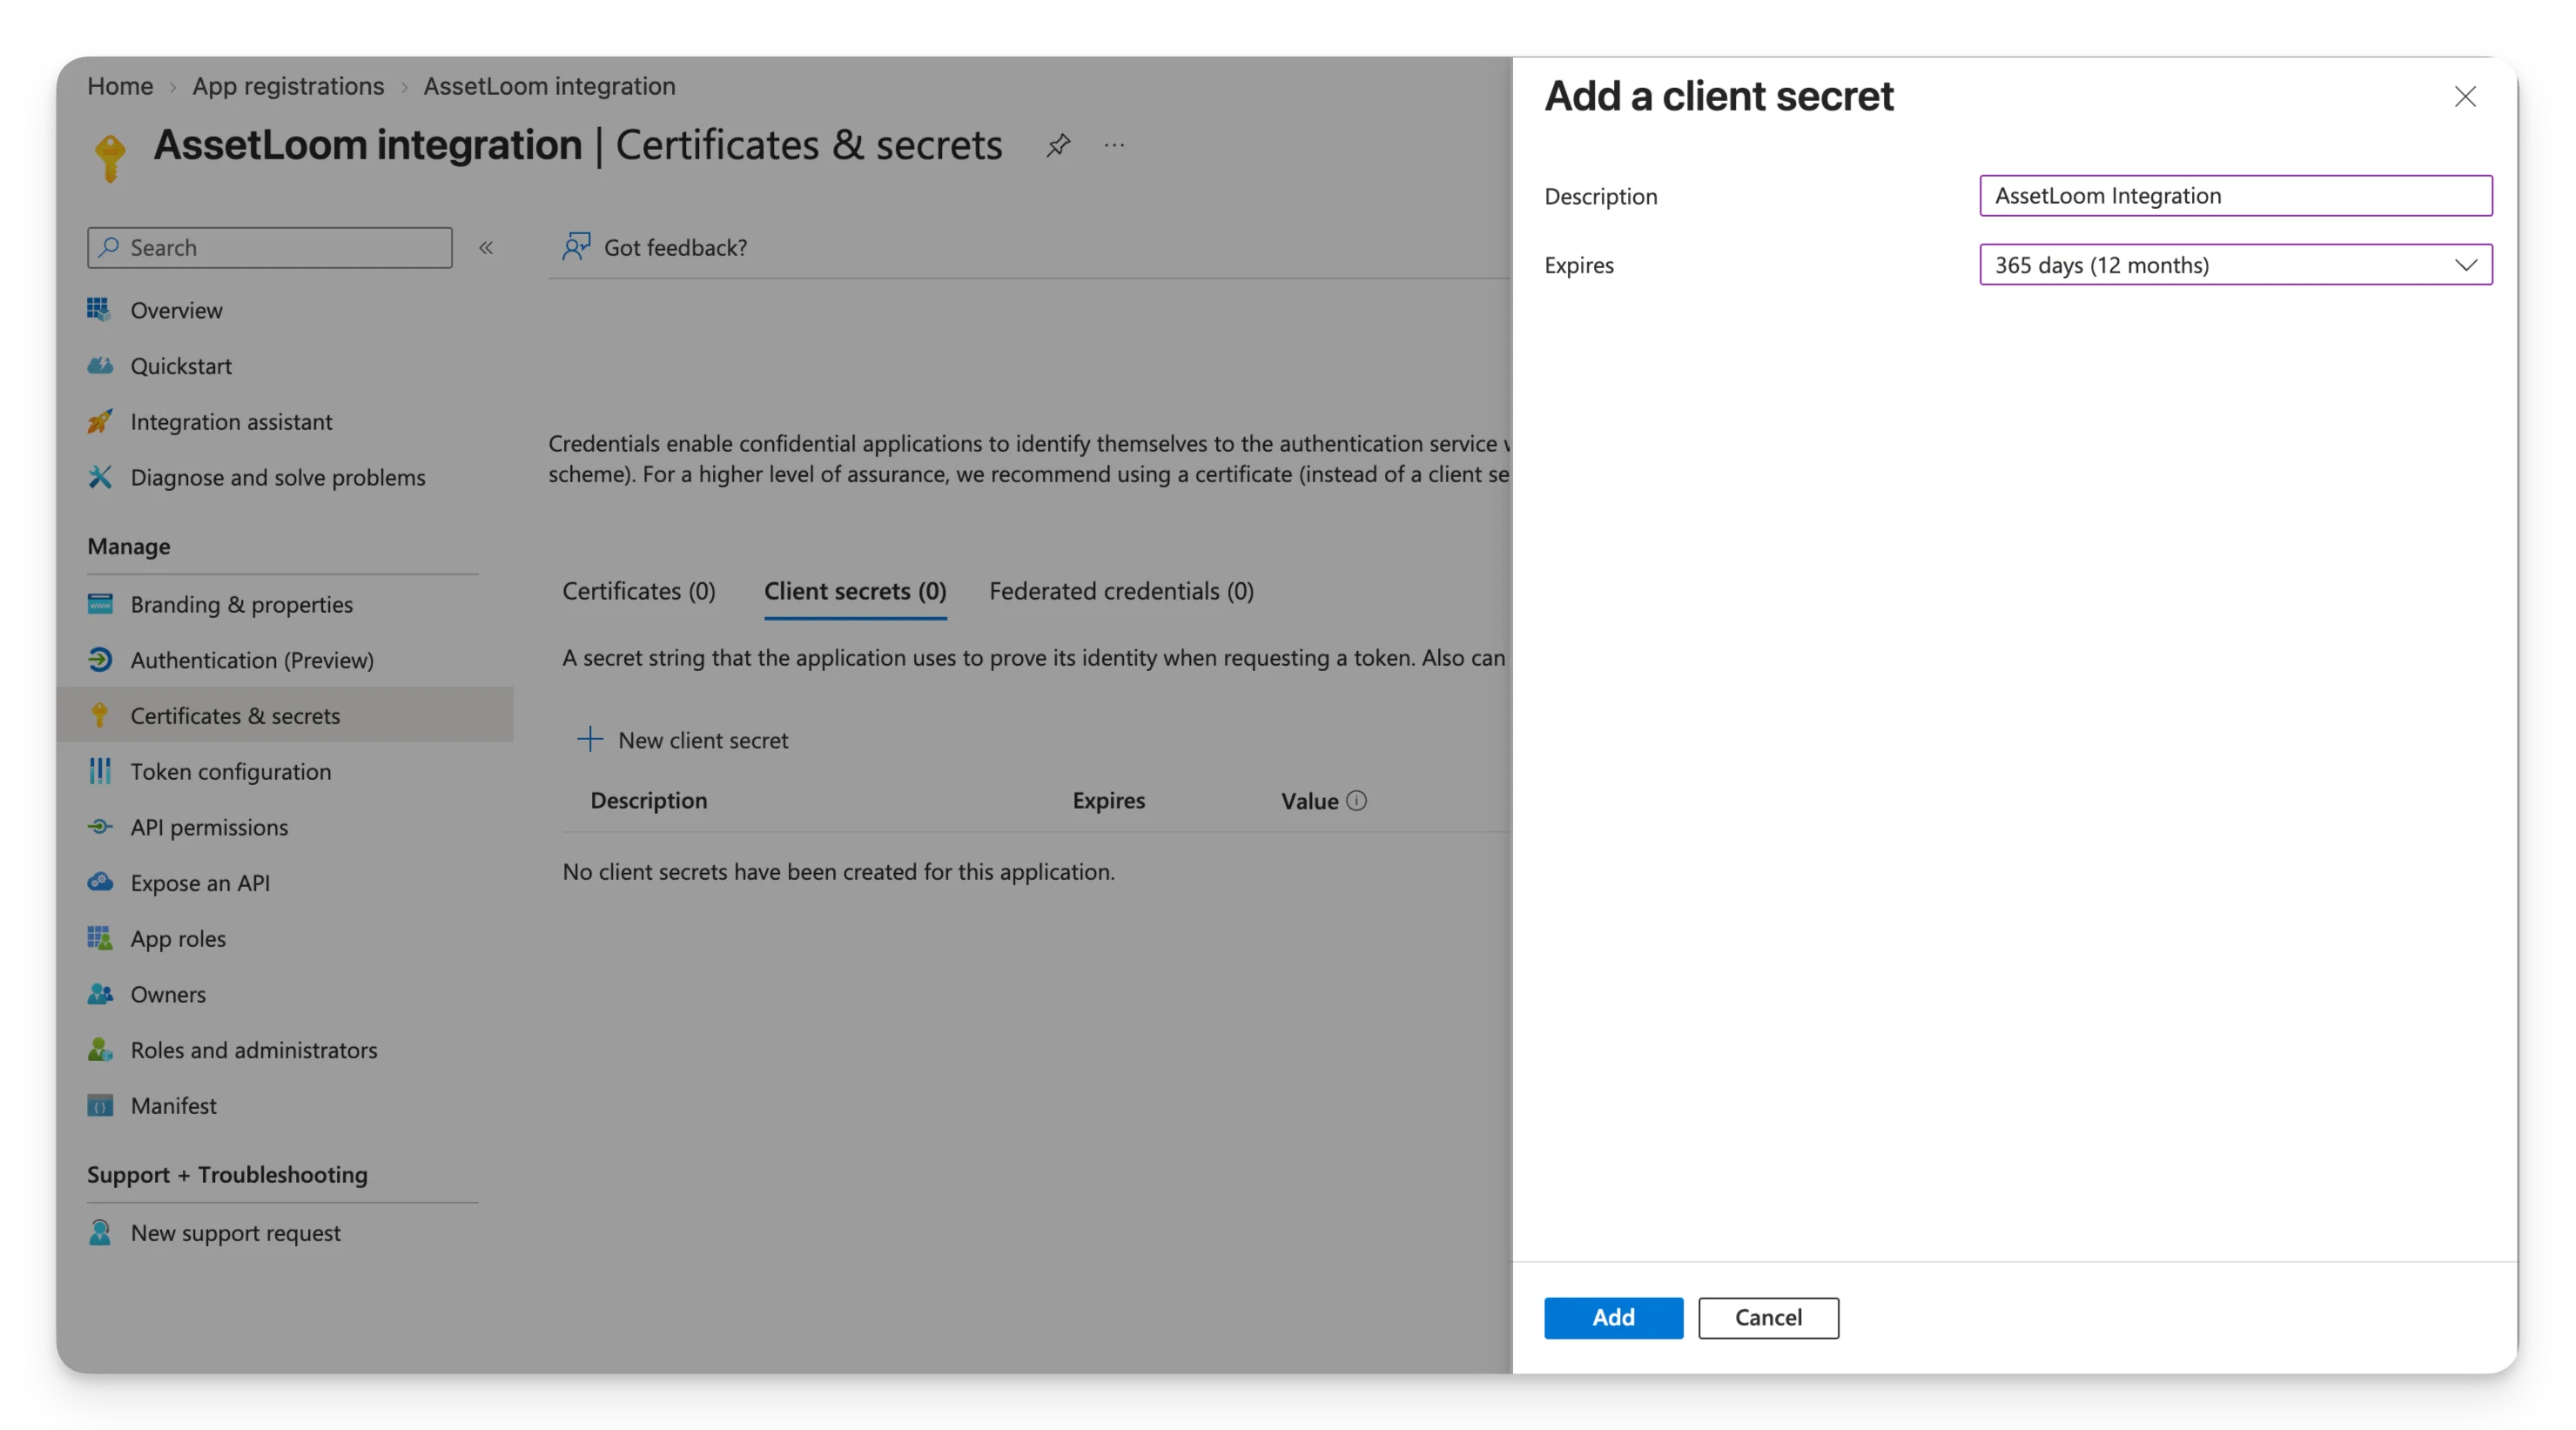
Task: Open the Expires dropdown
Action: coord(2235,265)
